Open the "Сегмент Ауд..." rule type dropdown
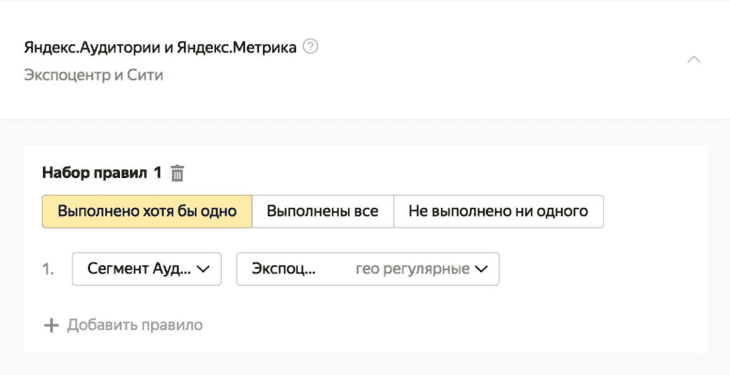 [x=147, y=269]
